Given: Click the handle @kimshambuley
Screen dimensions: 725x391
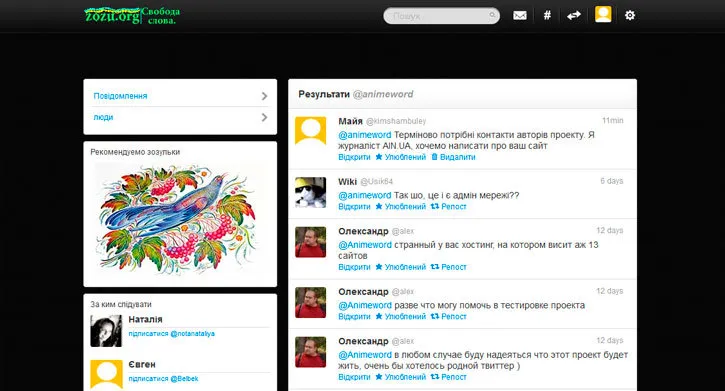Looking at the screenshot, I should [396, 121].
